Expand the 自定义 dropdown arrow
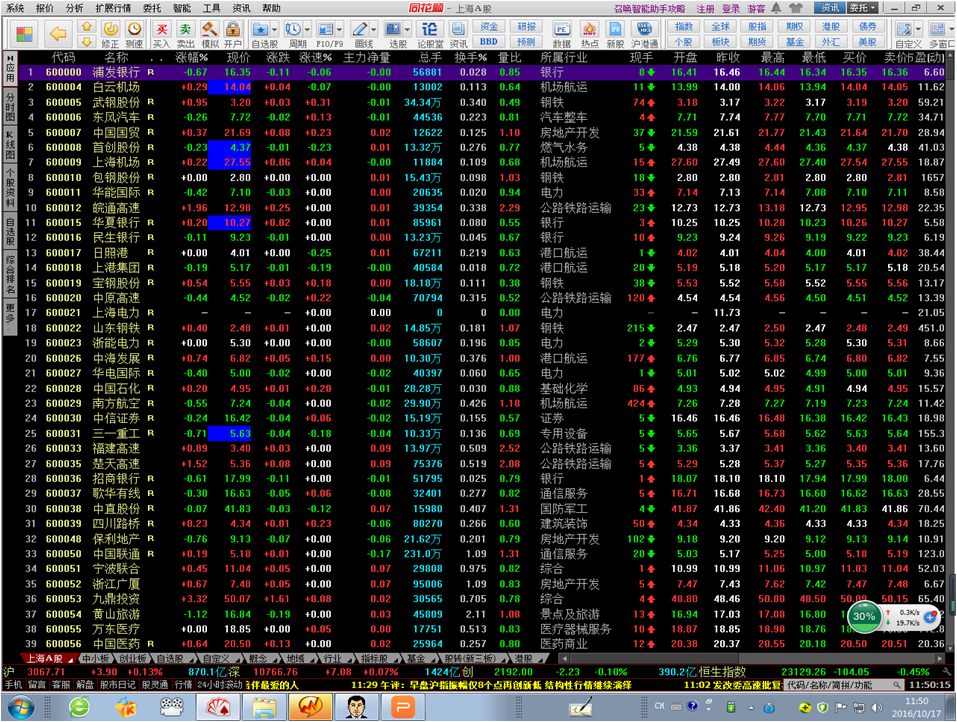The width and height of the screenshot is (957, 722). tap(917, 29)
